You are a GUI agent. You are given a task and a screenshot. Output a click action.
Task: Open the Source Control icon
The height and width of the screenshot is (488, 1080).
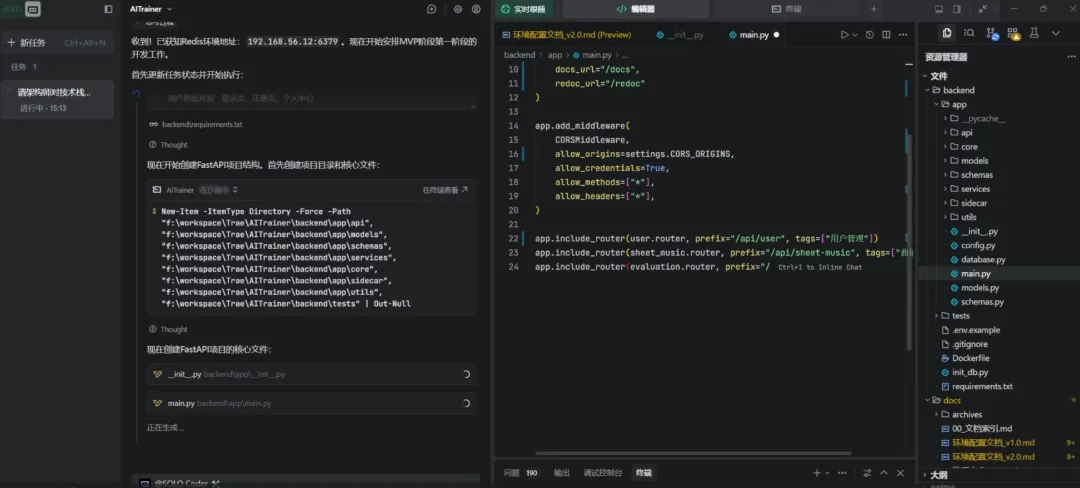tap(991, 32)
